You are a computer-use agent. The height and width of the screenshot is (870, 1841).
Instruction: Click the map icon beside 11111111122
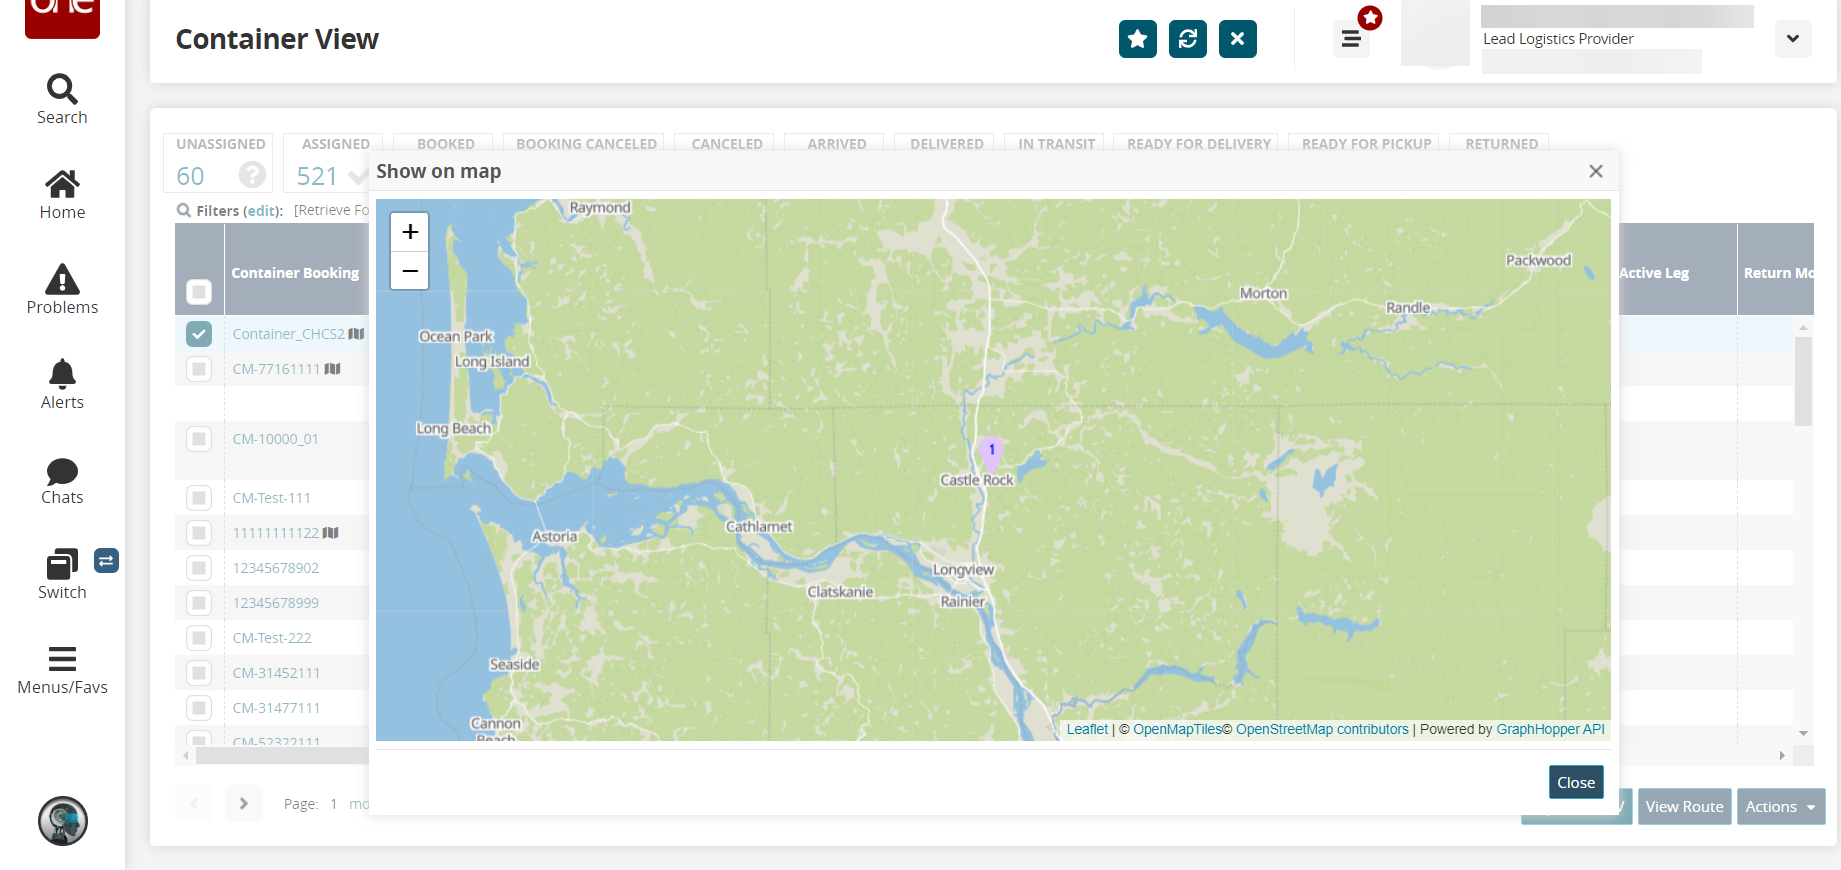330,533
